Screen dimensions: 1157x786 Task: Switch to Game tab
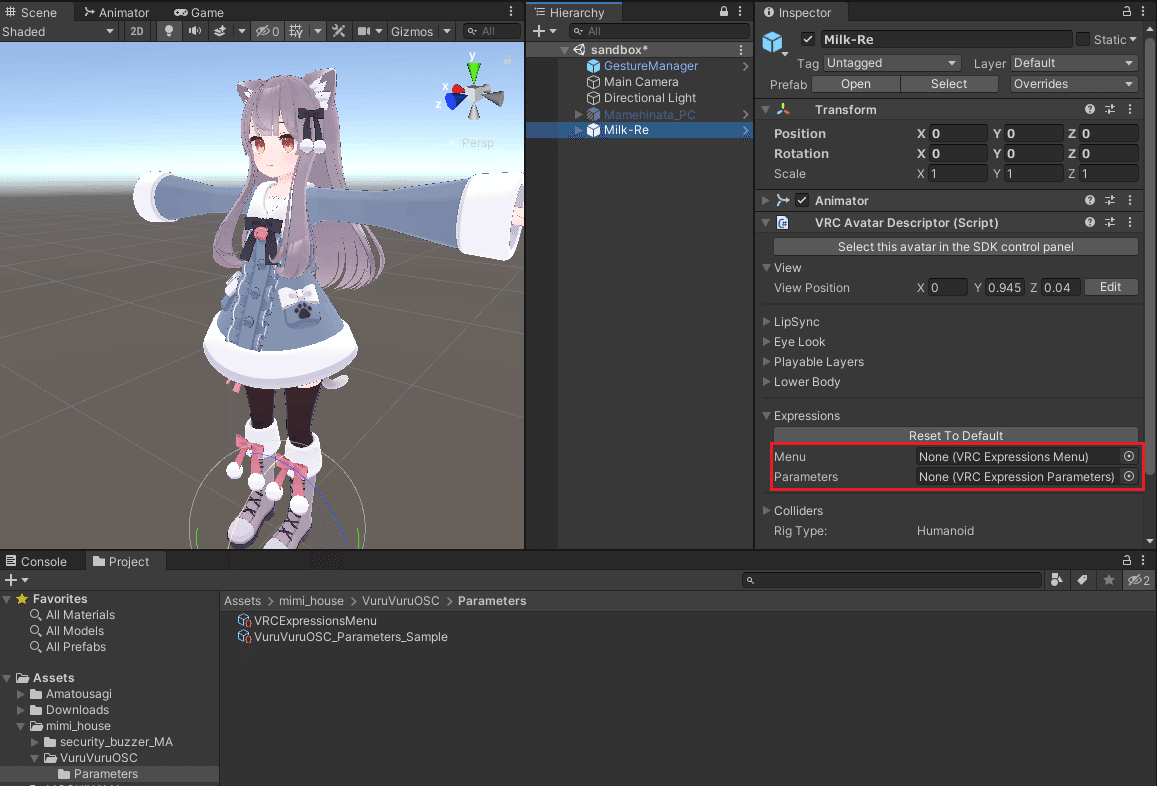[198, 12]
